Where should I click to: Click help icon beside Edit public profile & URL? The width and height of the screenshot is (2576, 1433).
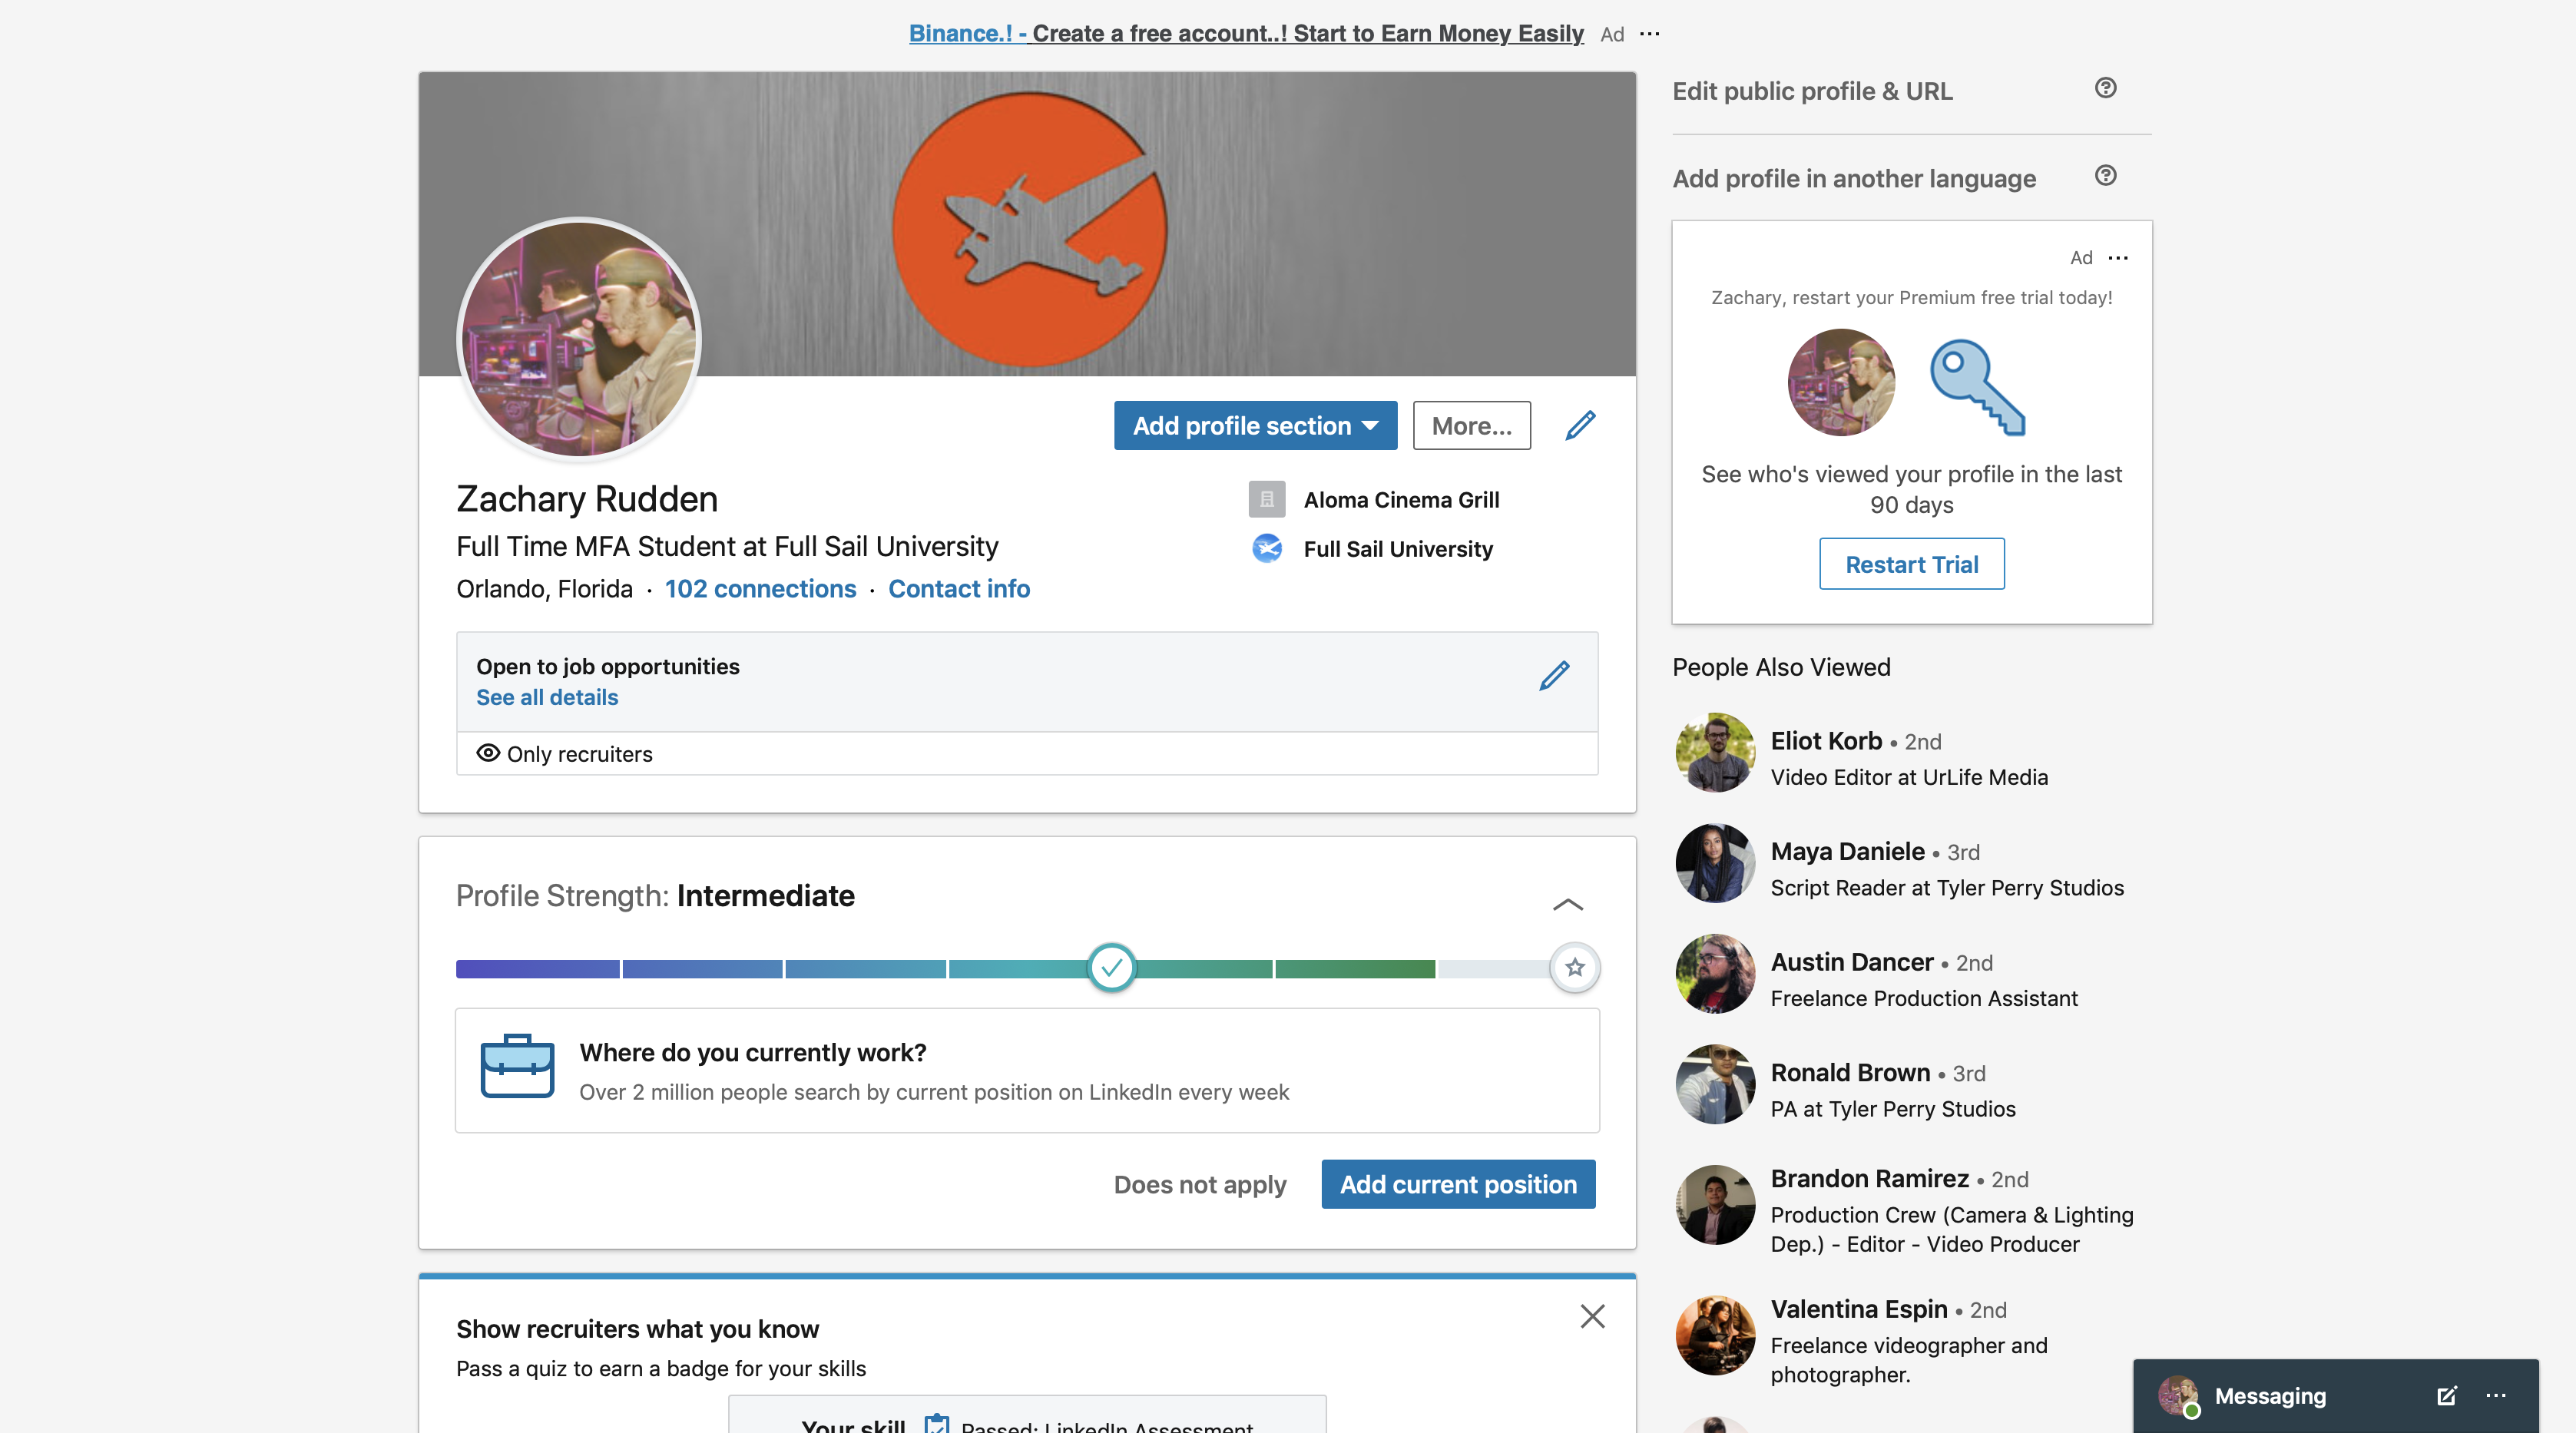click(2105, 88)
